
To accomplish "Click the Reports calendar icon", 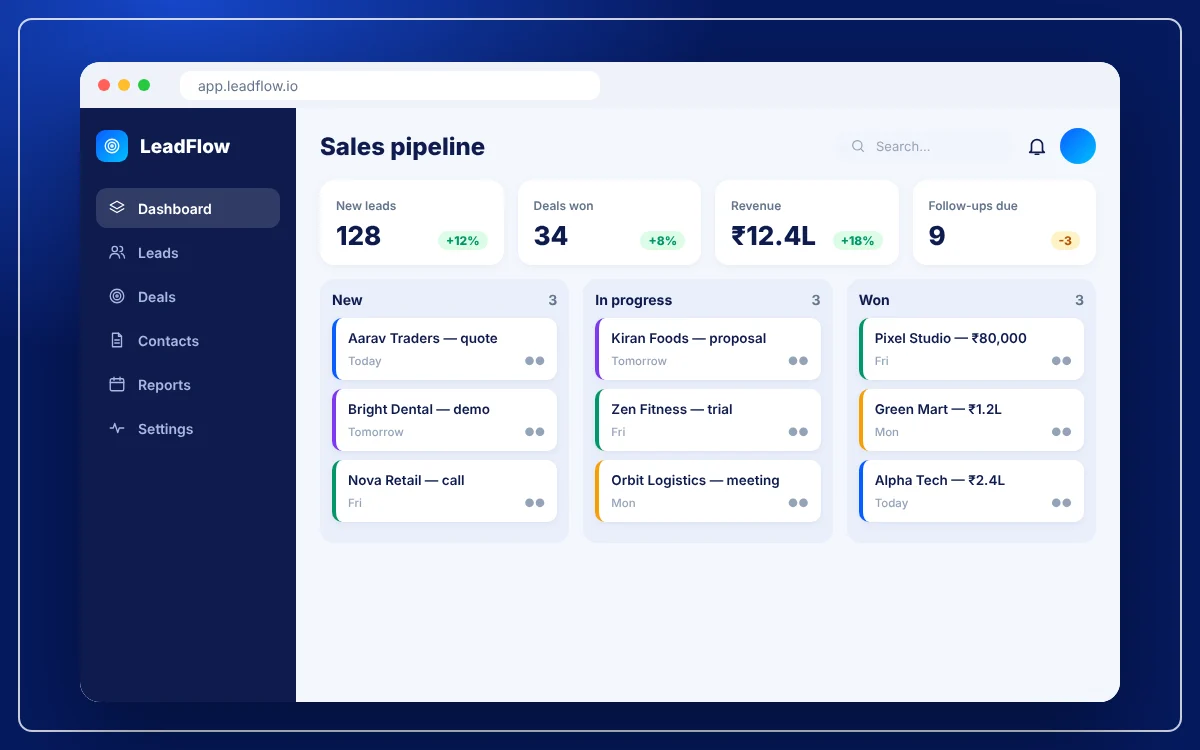I will [x=117, y=384].
